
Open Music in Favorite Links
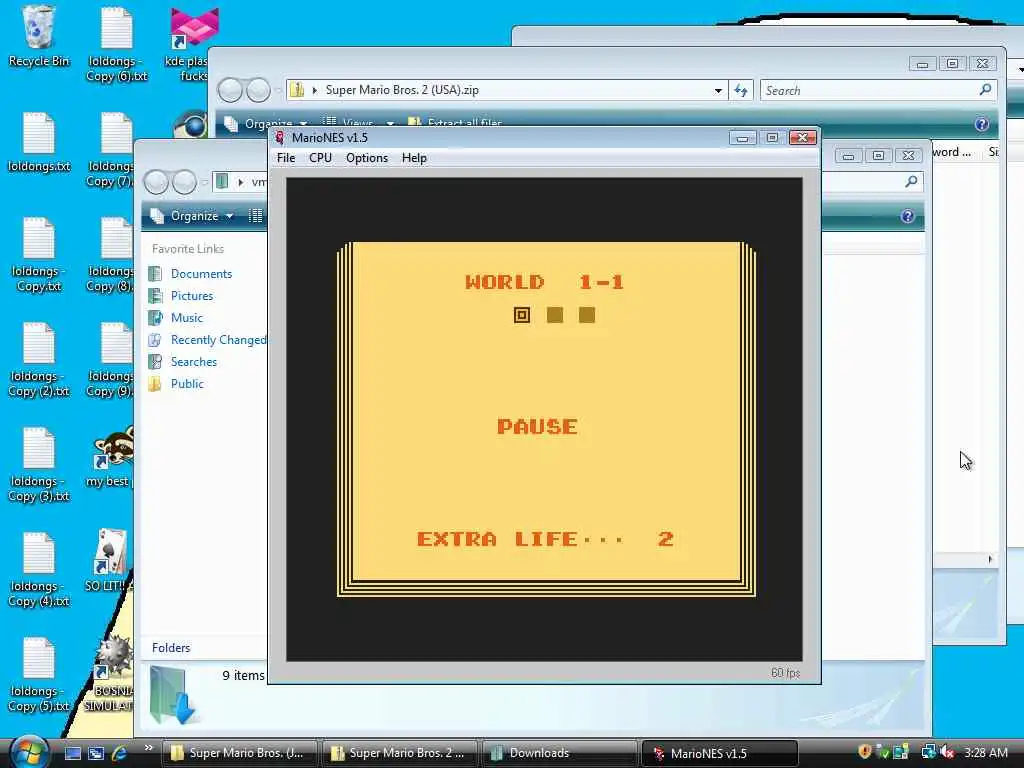[186, 318]
